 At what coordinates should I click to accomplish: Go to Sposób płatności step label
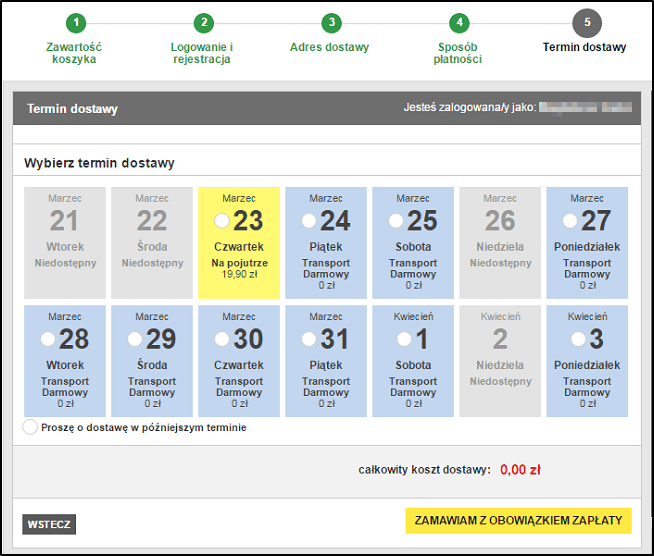[458, 53]
